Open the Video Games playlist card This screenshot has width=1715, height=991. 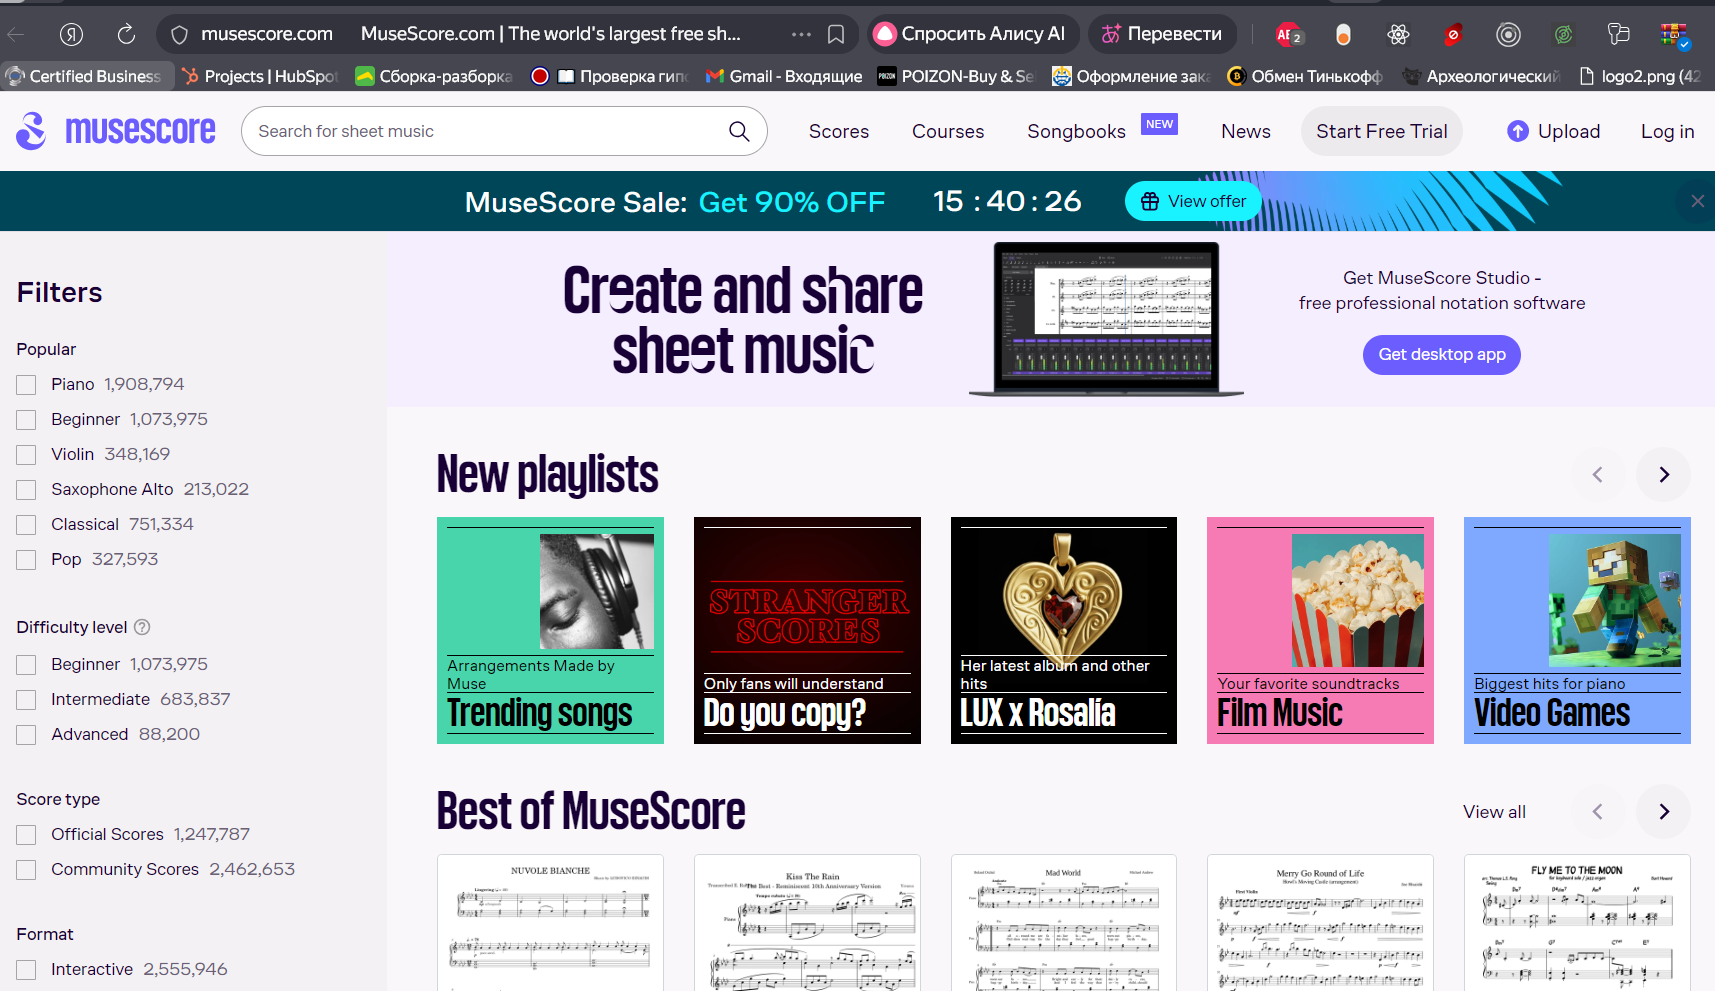tap(1577, 630)
